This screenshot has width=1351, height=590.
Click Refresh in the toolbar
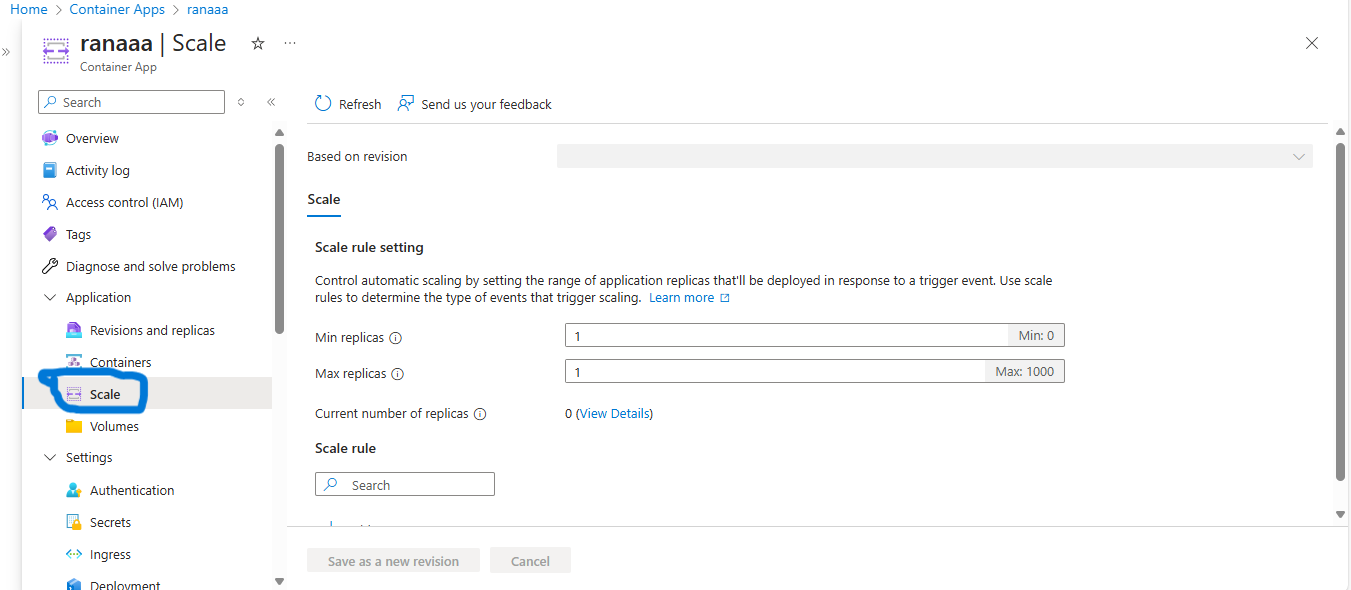[348, 104]
